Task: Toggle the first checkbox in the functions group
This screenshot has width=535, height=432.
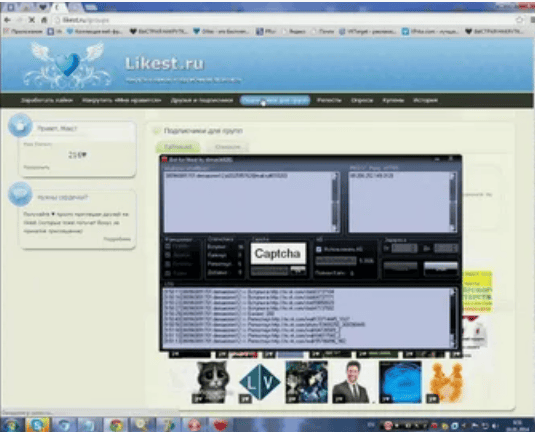Action: coord(168,246)
